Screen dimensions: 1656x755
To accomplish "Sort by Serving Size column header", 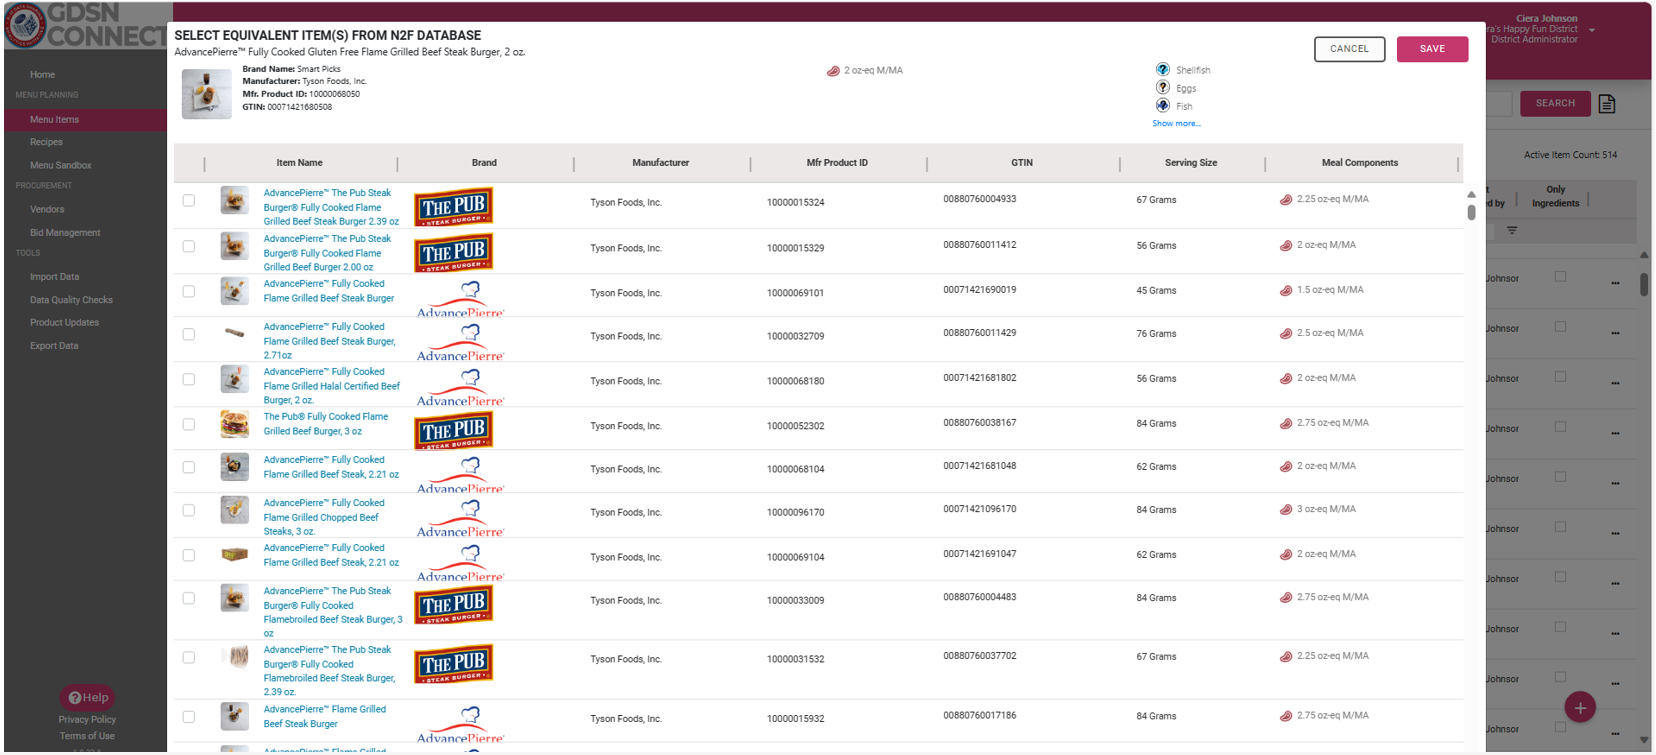I will [x=1191, y=163].
